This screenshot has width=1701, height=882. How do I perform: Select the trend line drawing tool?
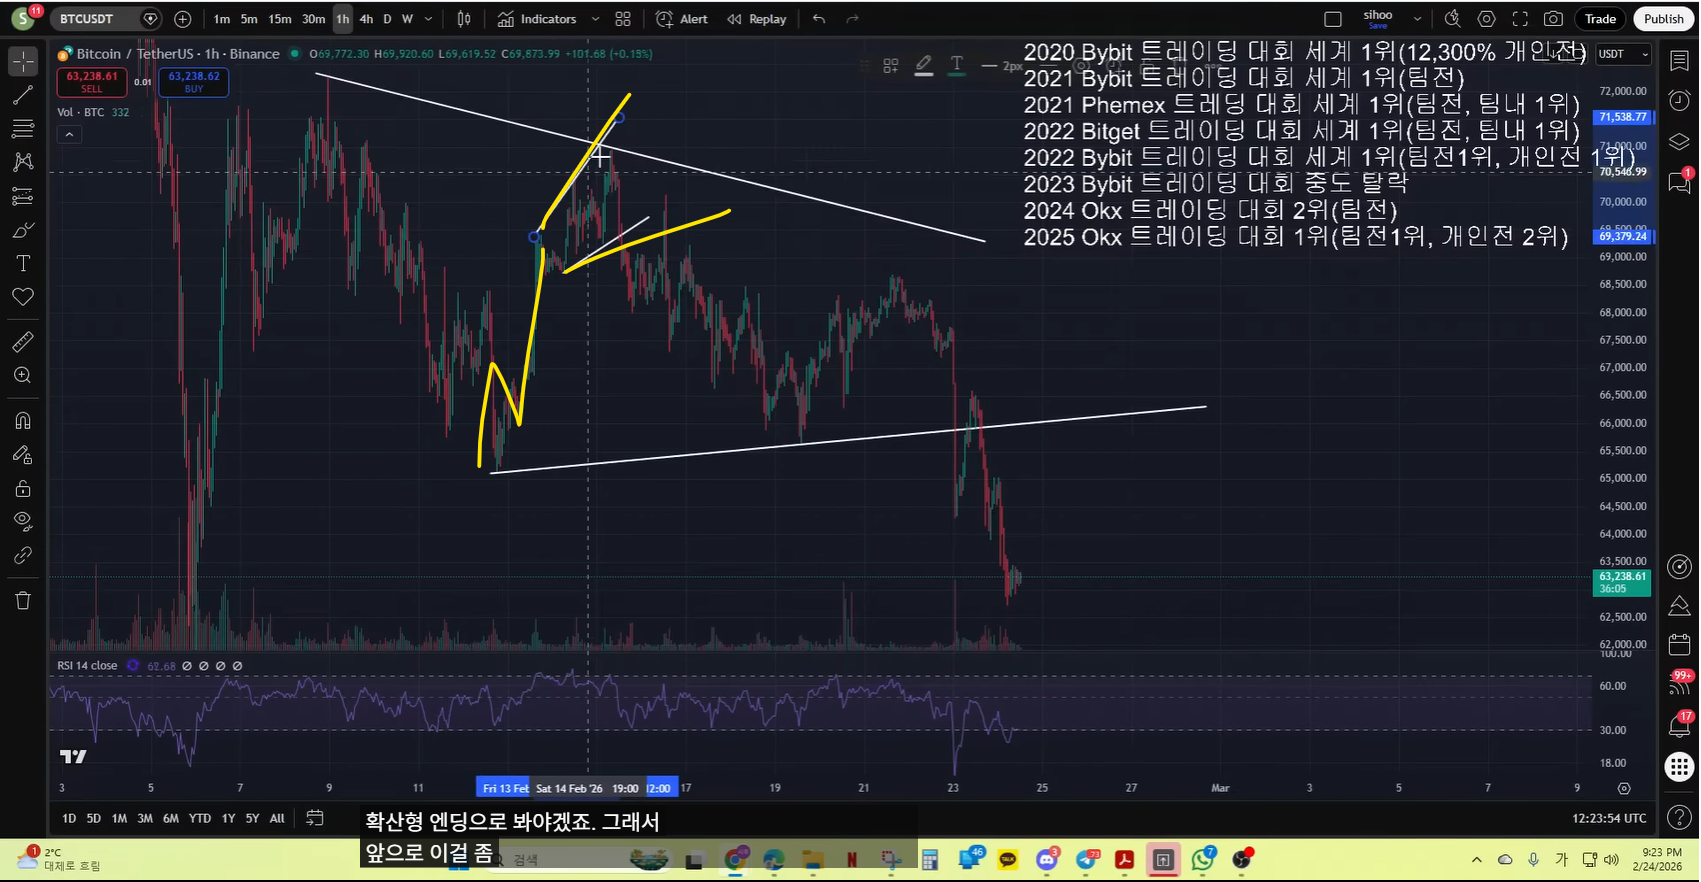click(x=22, y=95)
